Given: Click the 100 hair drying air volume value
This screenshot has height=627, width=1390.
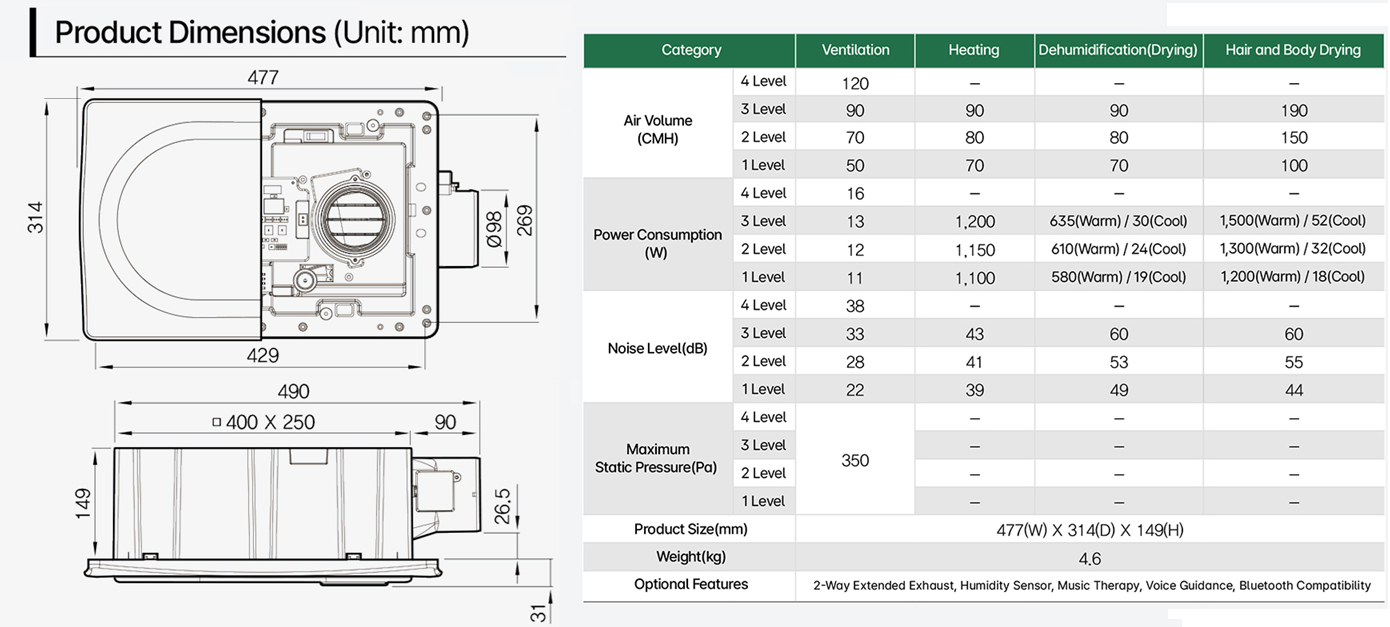Looking at the screenshot, I should click(1294, 166).
